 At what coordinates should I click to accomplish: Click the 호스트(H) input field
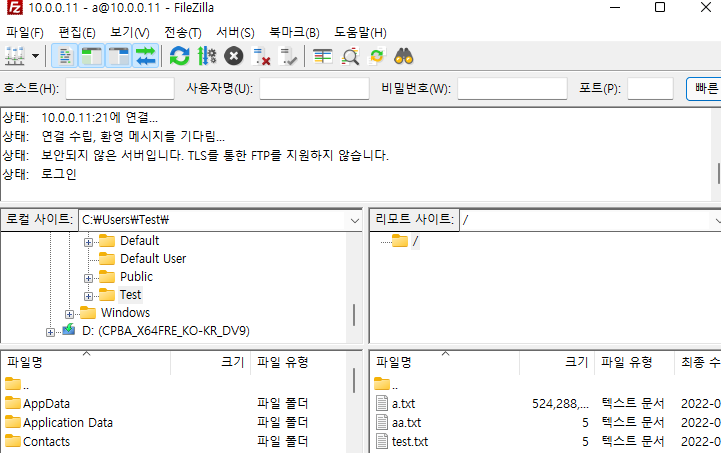pos(120,88)
